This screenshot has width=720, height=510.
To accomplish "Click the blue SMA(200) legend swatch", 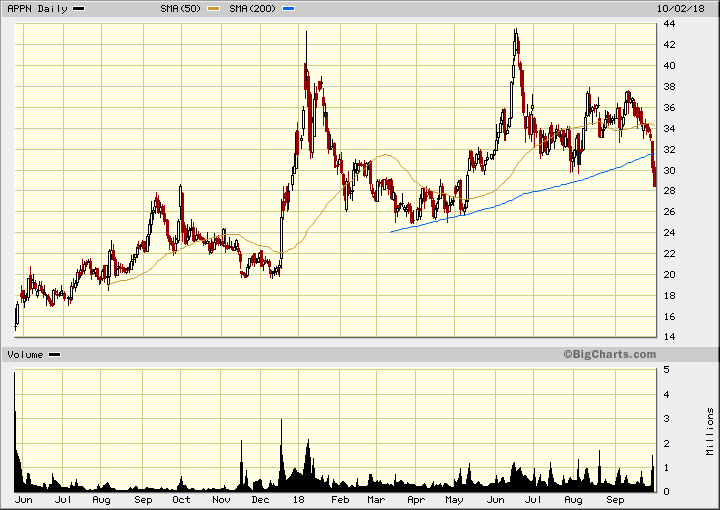I will (288, 8).
